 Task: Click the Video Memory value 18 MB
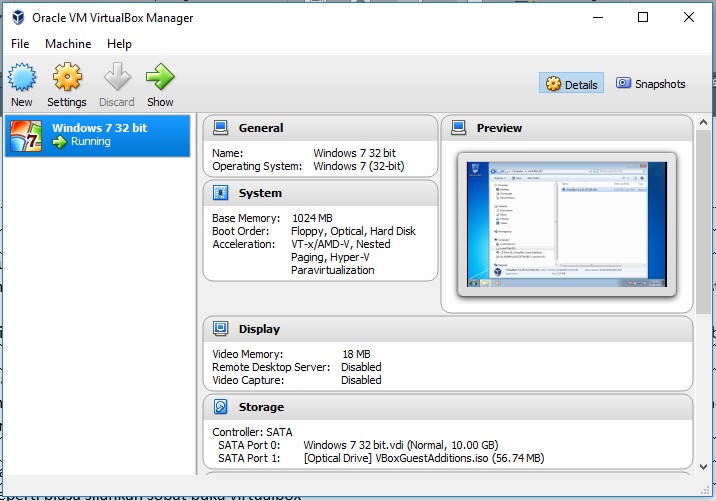tap(356, 354)
